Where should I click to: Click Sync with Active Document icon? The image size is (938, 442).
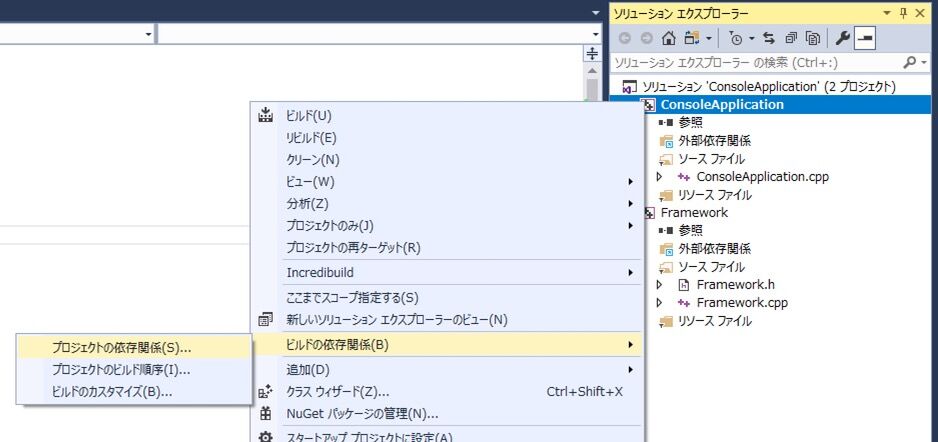click(769, 38)
